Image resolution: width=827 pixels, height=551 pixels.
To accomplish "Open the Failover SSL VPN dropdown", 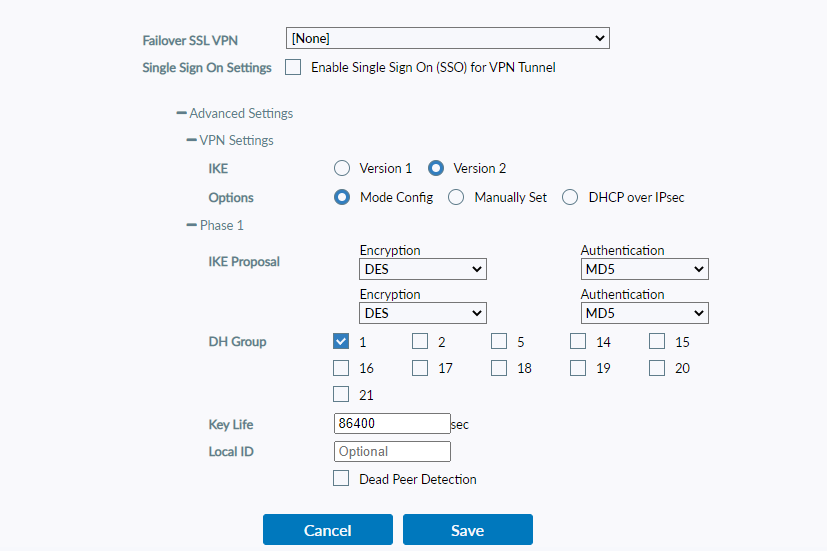I will coord(447,38).
